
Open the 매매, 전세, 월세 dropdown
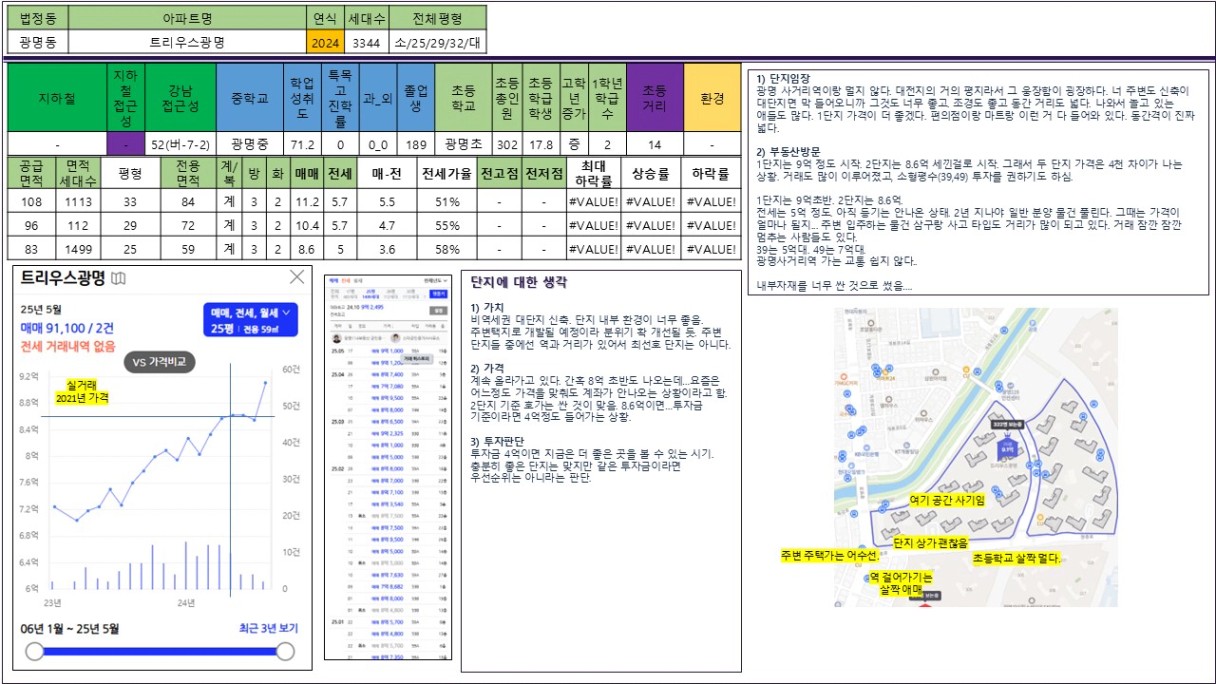point(250,320)
